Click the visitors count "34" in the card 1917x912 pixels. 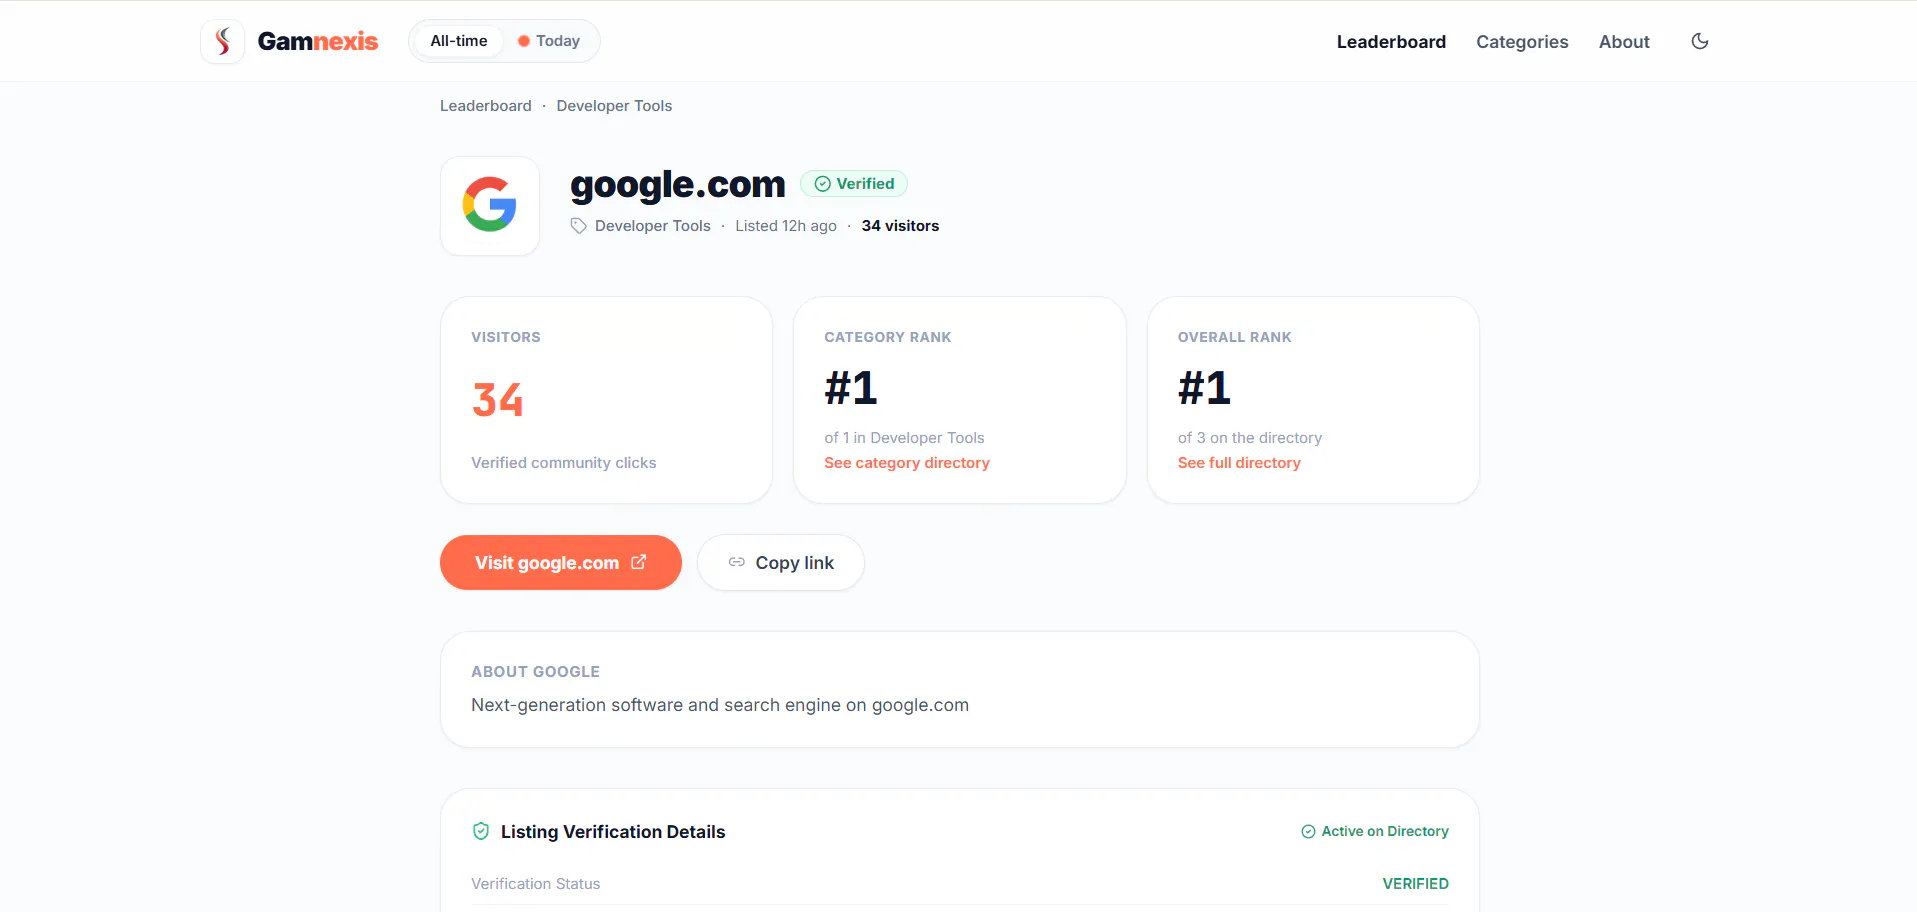point(498,400)
